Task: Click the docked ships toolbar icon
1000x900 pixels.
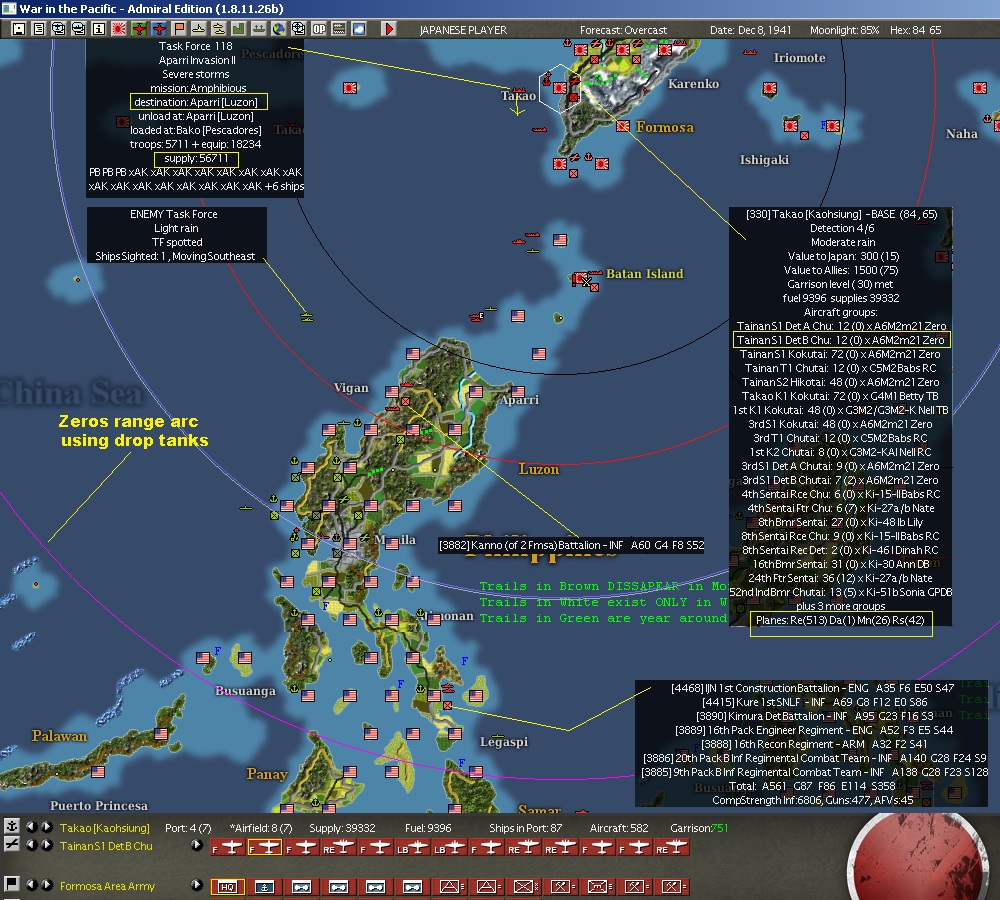Action: click(258, 29)
